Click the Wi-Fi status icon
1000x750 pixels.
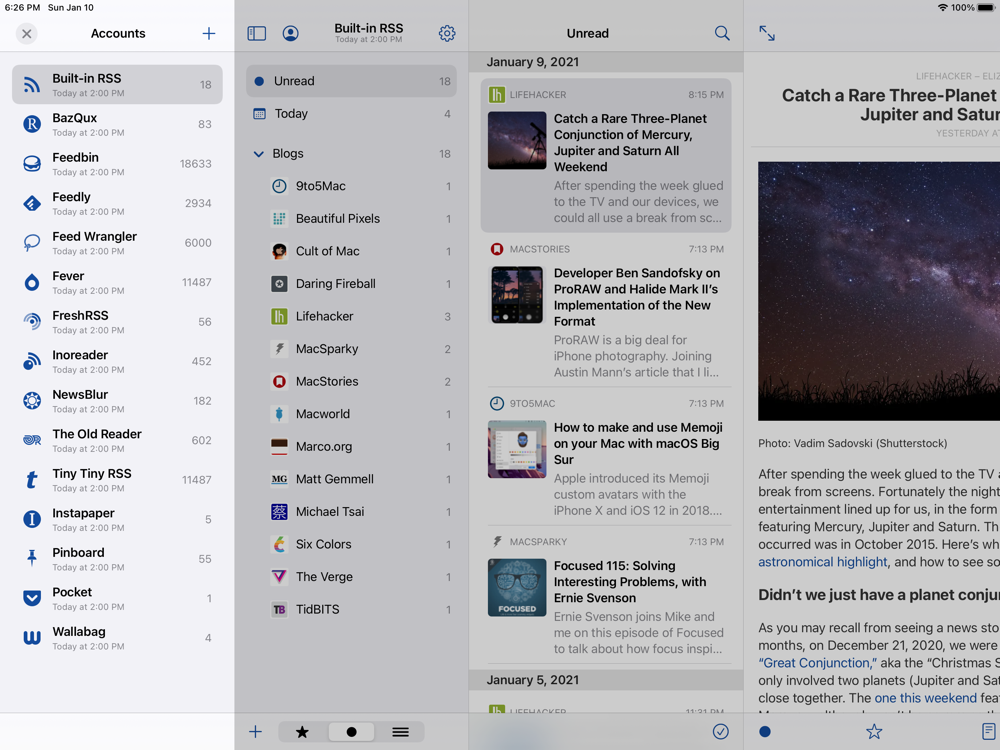[x=943, y=8]
